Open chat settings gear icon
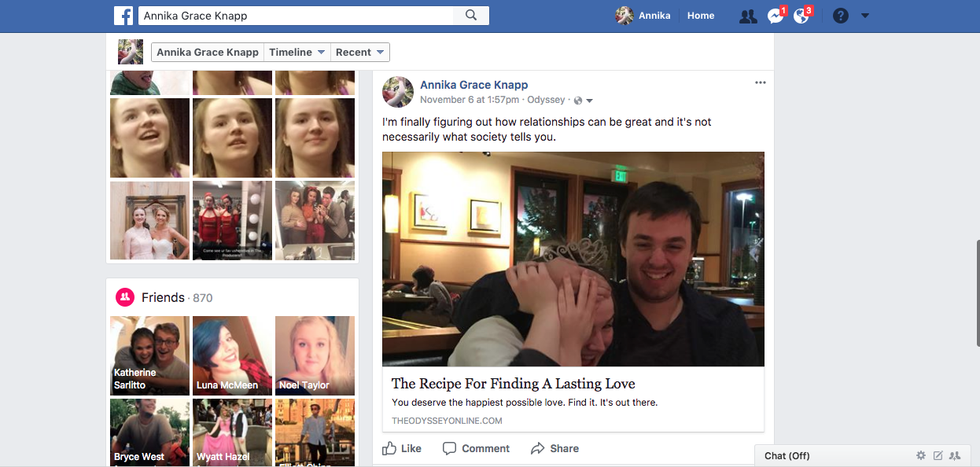Image resolution: width=980 pixels, height=467 pixels. [921, 456]
